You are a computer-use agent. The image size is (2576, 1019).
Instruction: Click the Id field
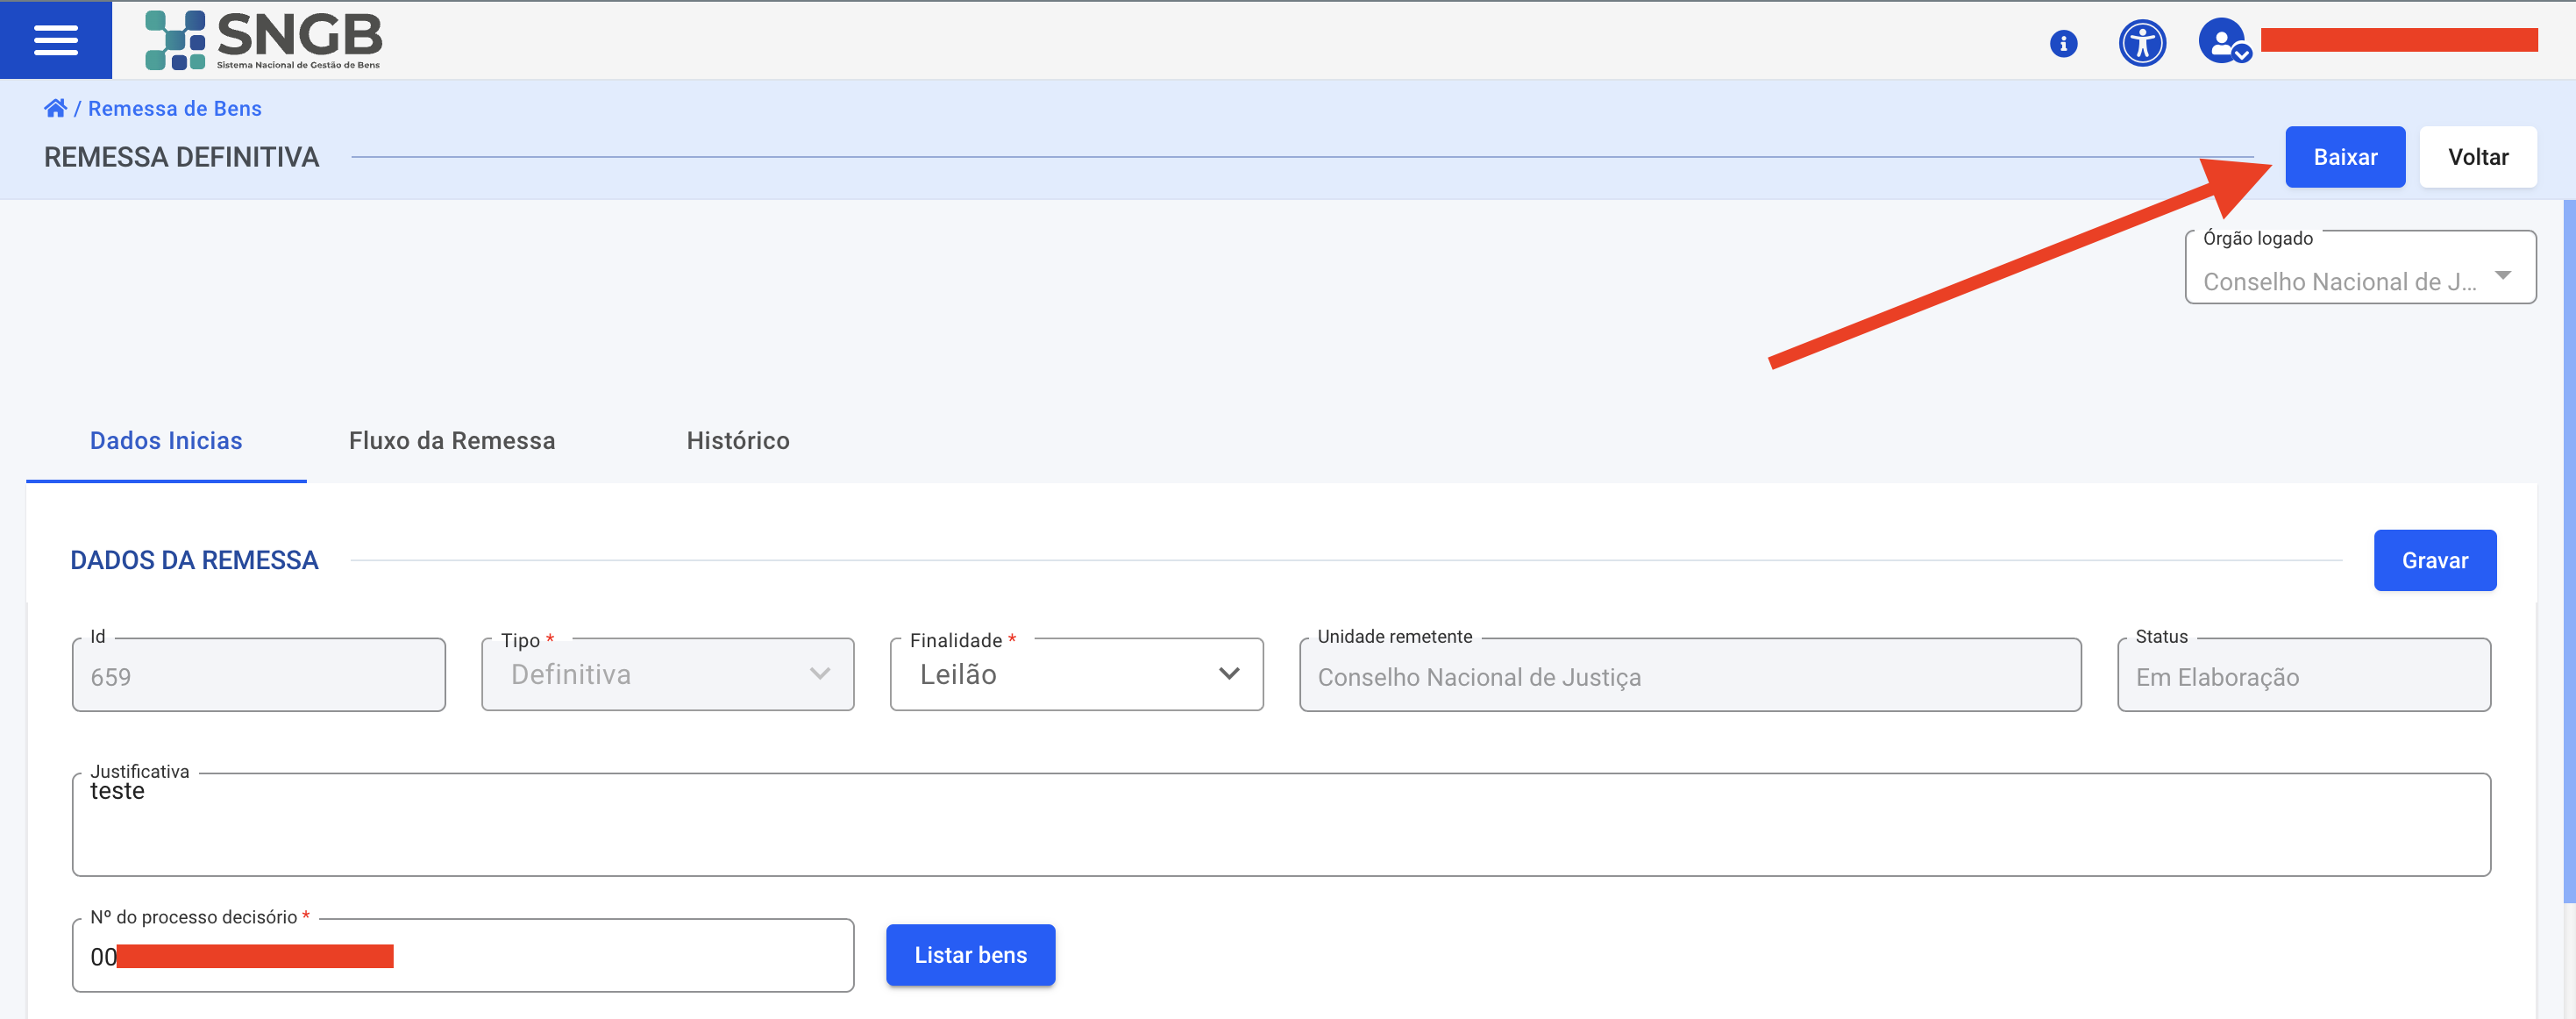pyautogui.click(x=259, y=675)
